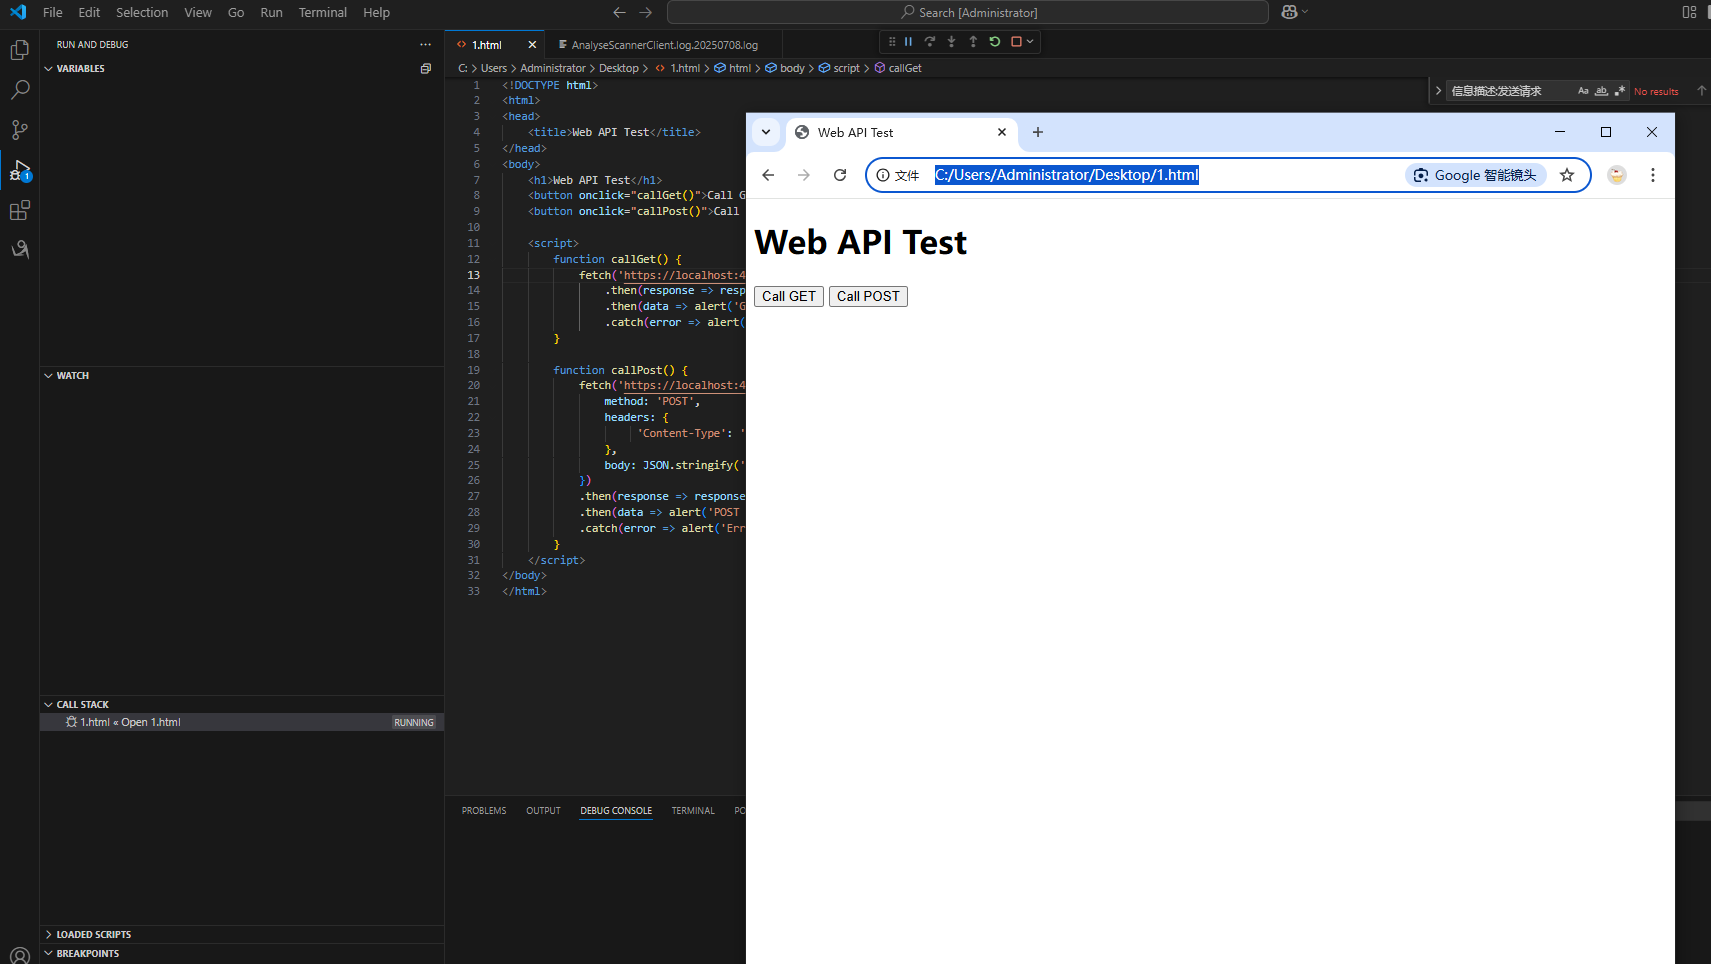Open the Explorer view in activity bar
1711x964 pixels.
(x=19, y=50)
